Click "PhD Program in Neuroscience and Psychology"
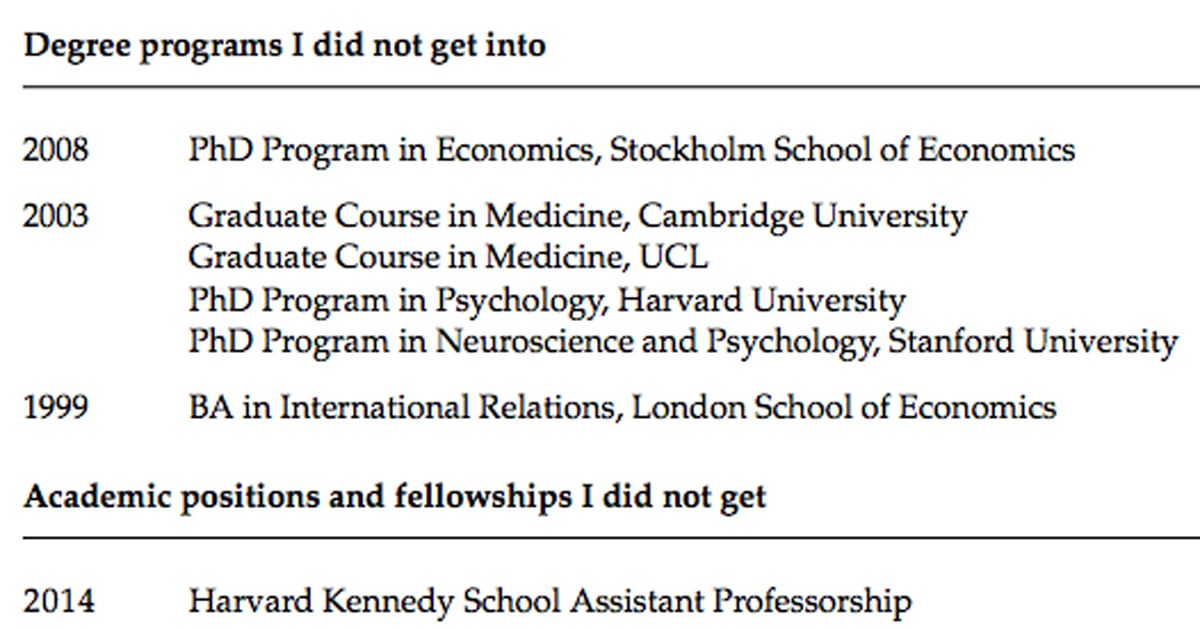 [528, 342]
